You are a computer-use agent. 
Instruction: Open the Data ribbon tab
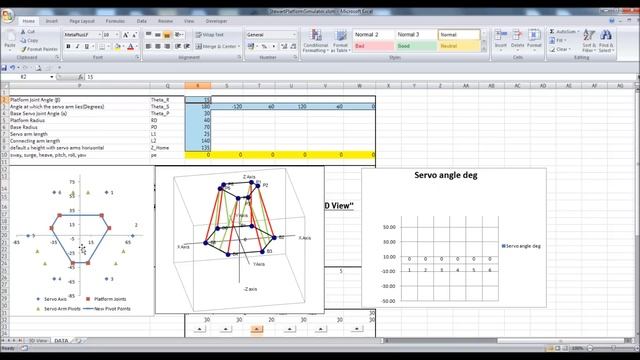point(142,21)
